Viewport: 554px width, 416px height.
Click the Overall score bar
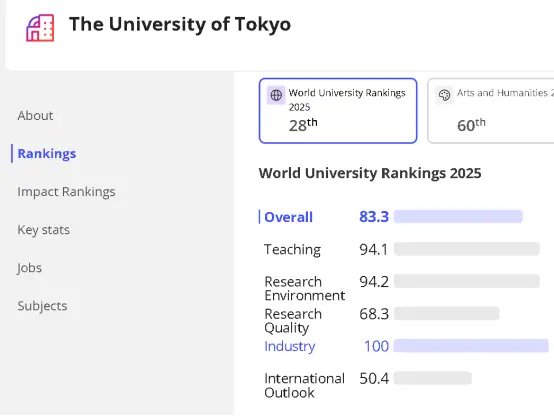pos(458,217)
